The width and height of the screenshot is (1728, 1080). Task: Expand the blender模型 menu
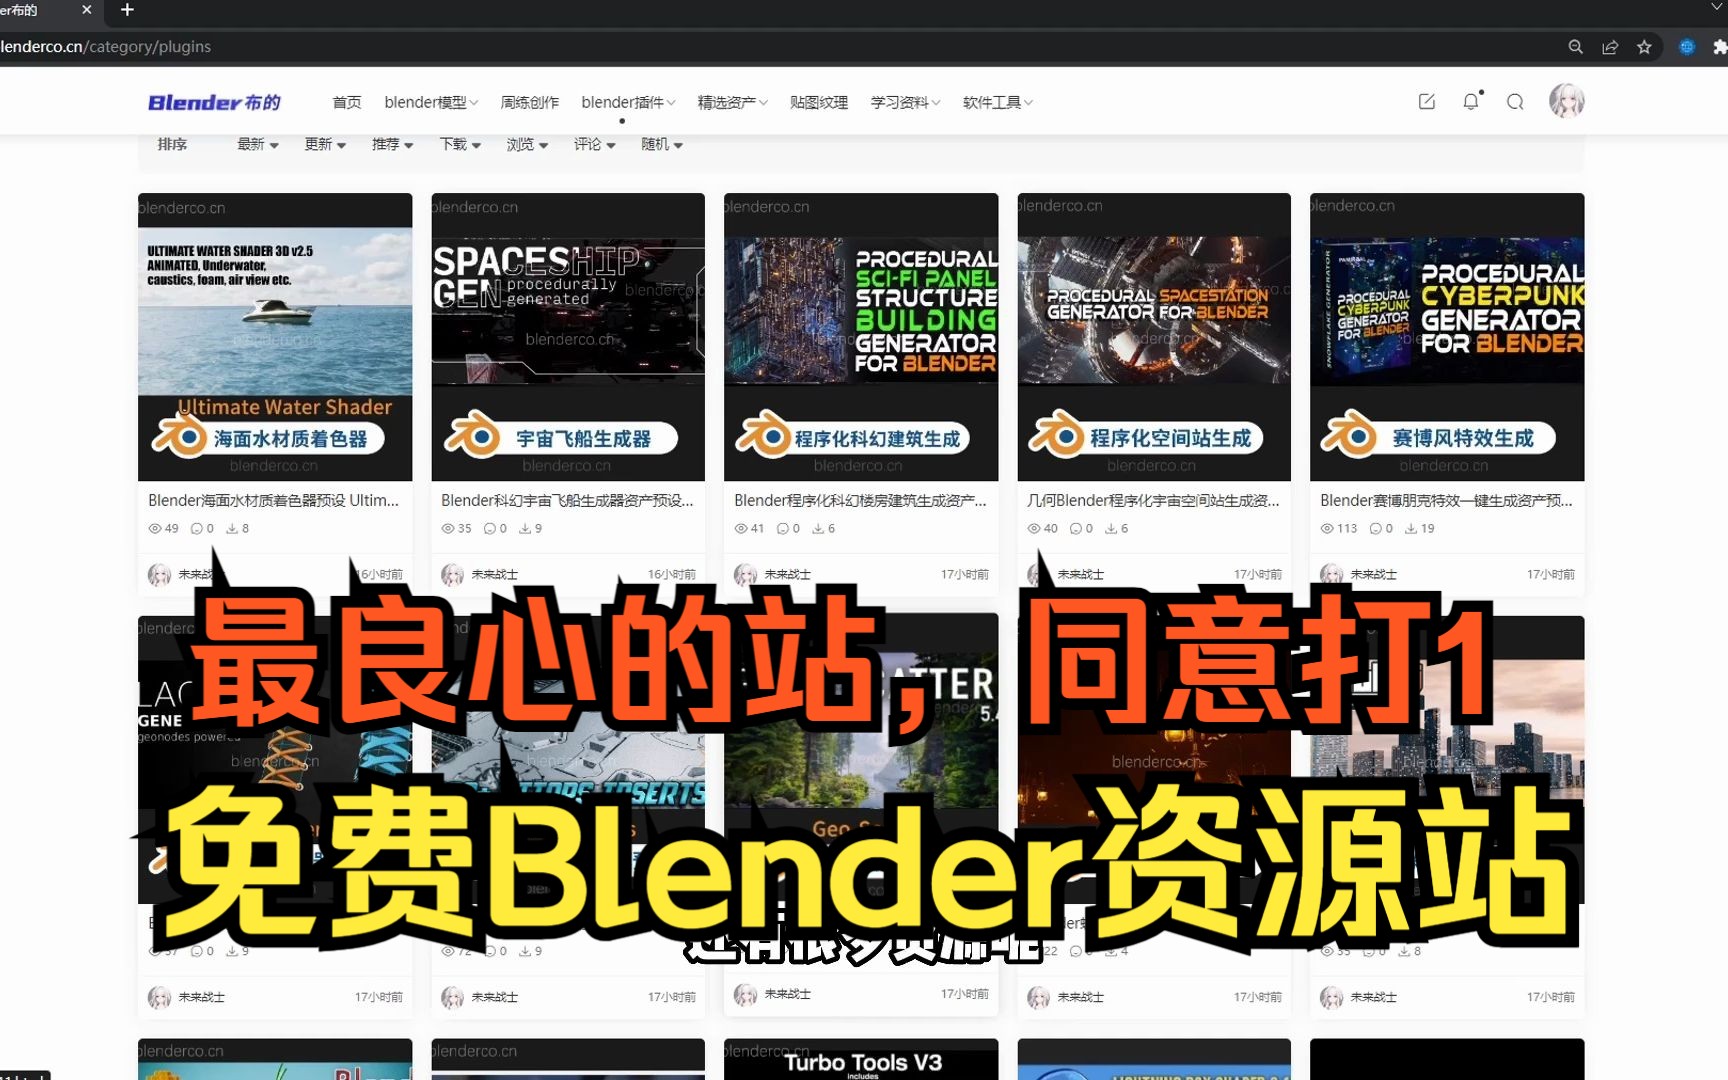coord(431,102)
